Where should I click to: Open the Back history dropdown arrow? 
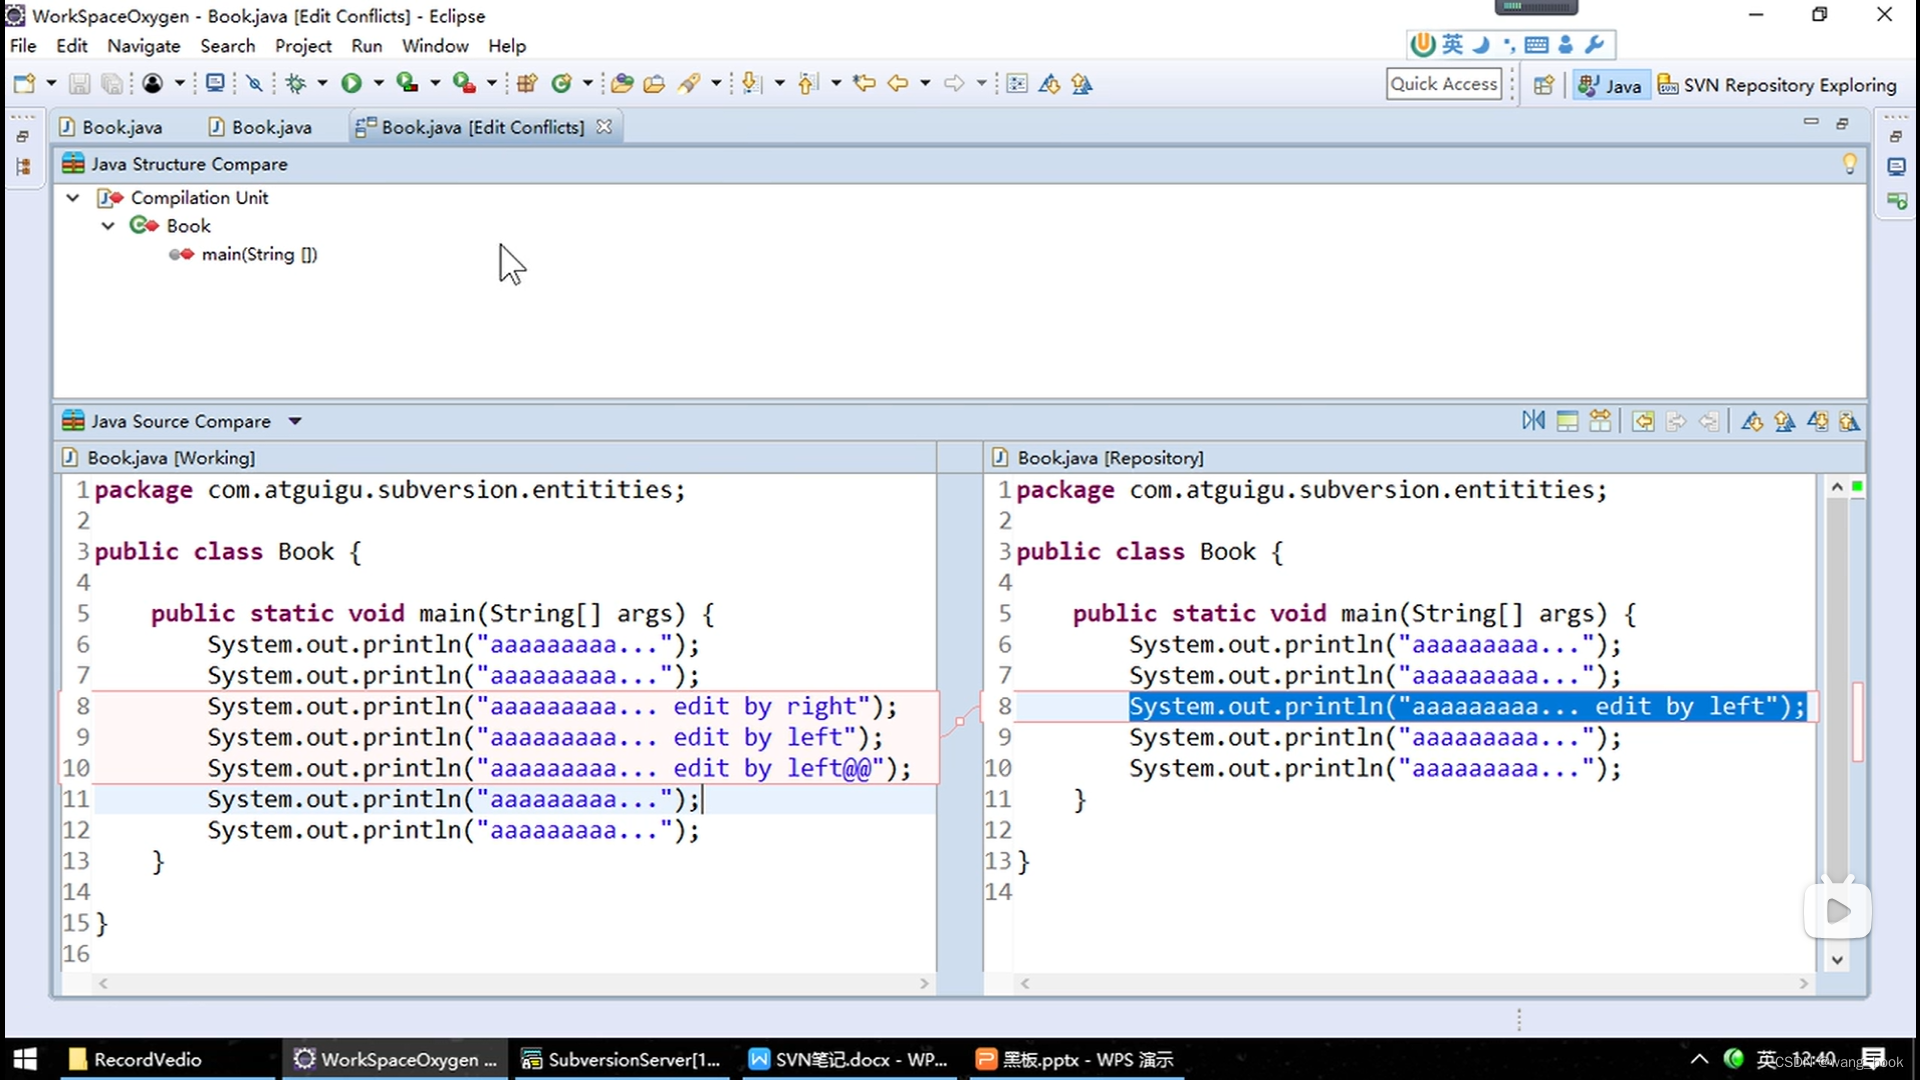point(925,84)
